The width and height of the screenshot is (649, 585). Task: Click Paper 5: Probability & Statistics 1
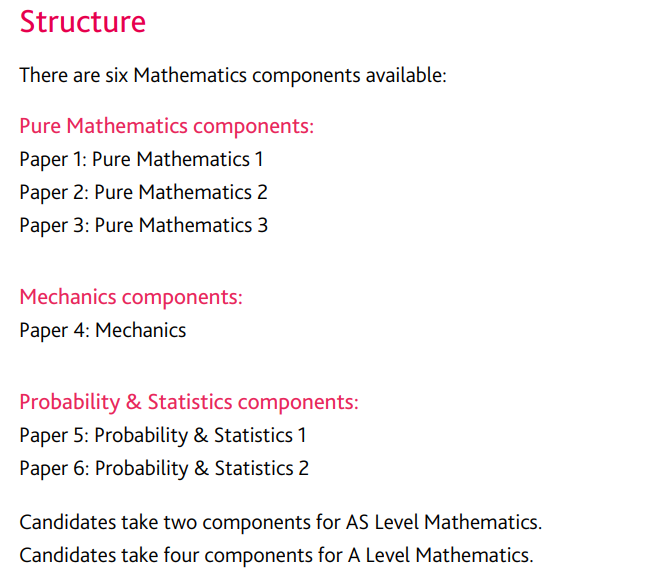[163, 436]
